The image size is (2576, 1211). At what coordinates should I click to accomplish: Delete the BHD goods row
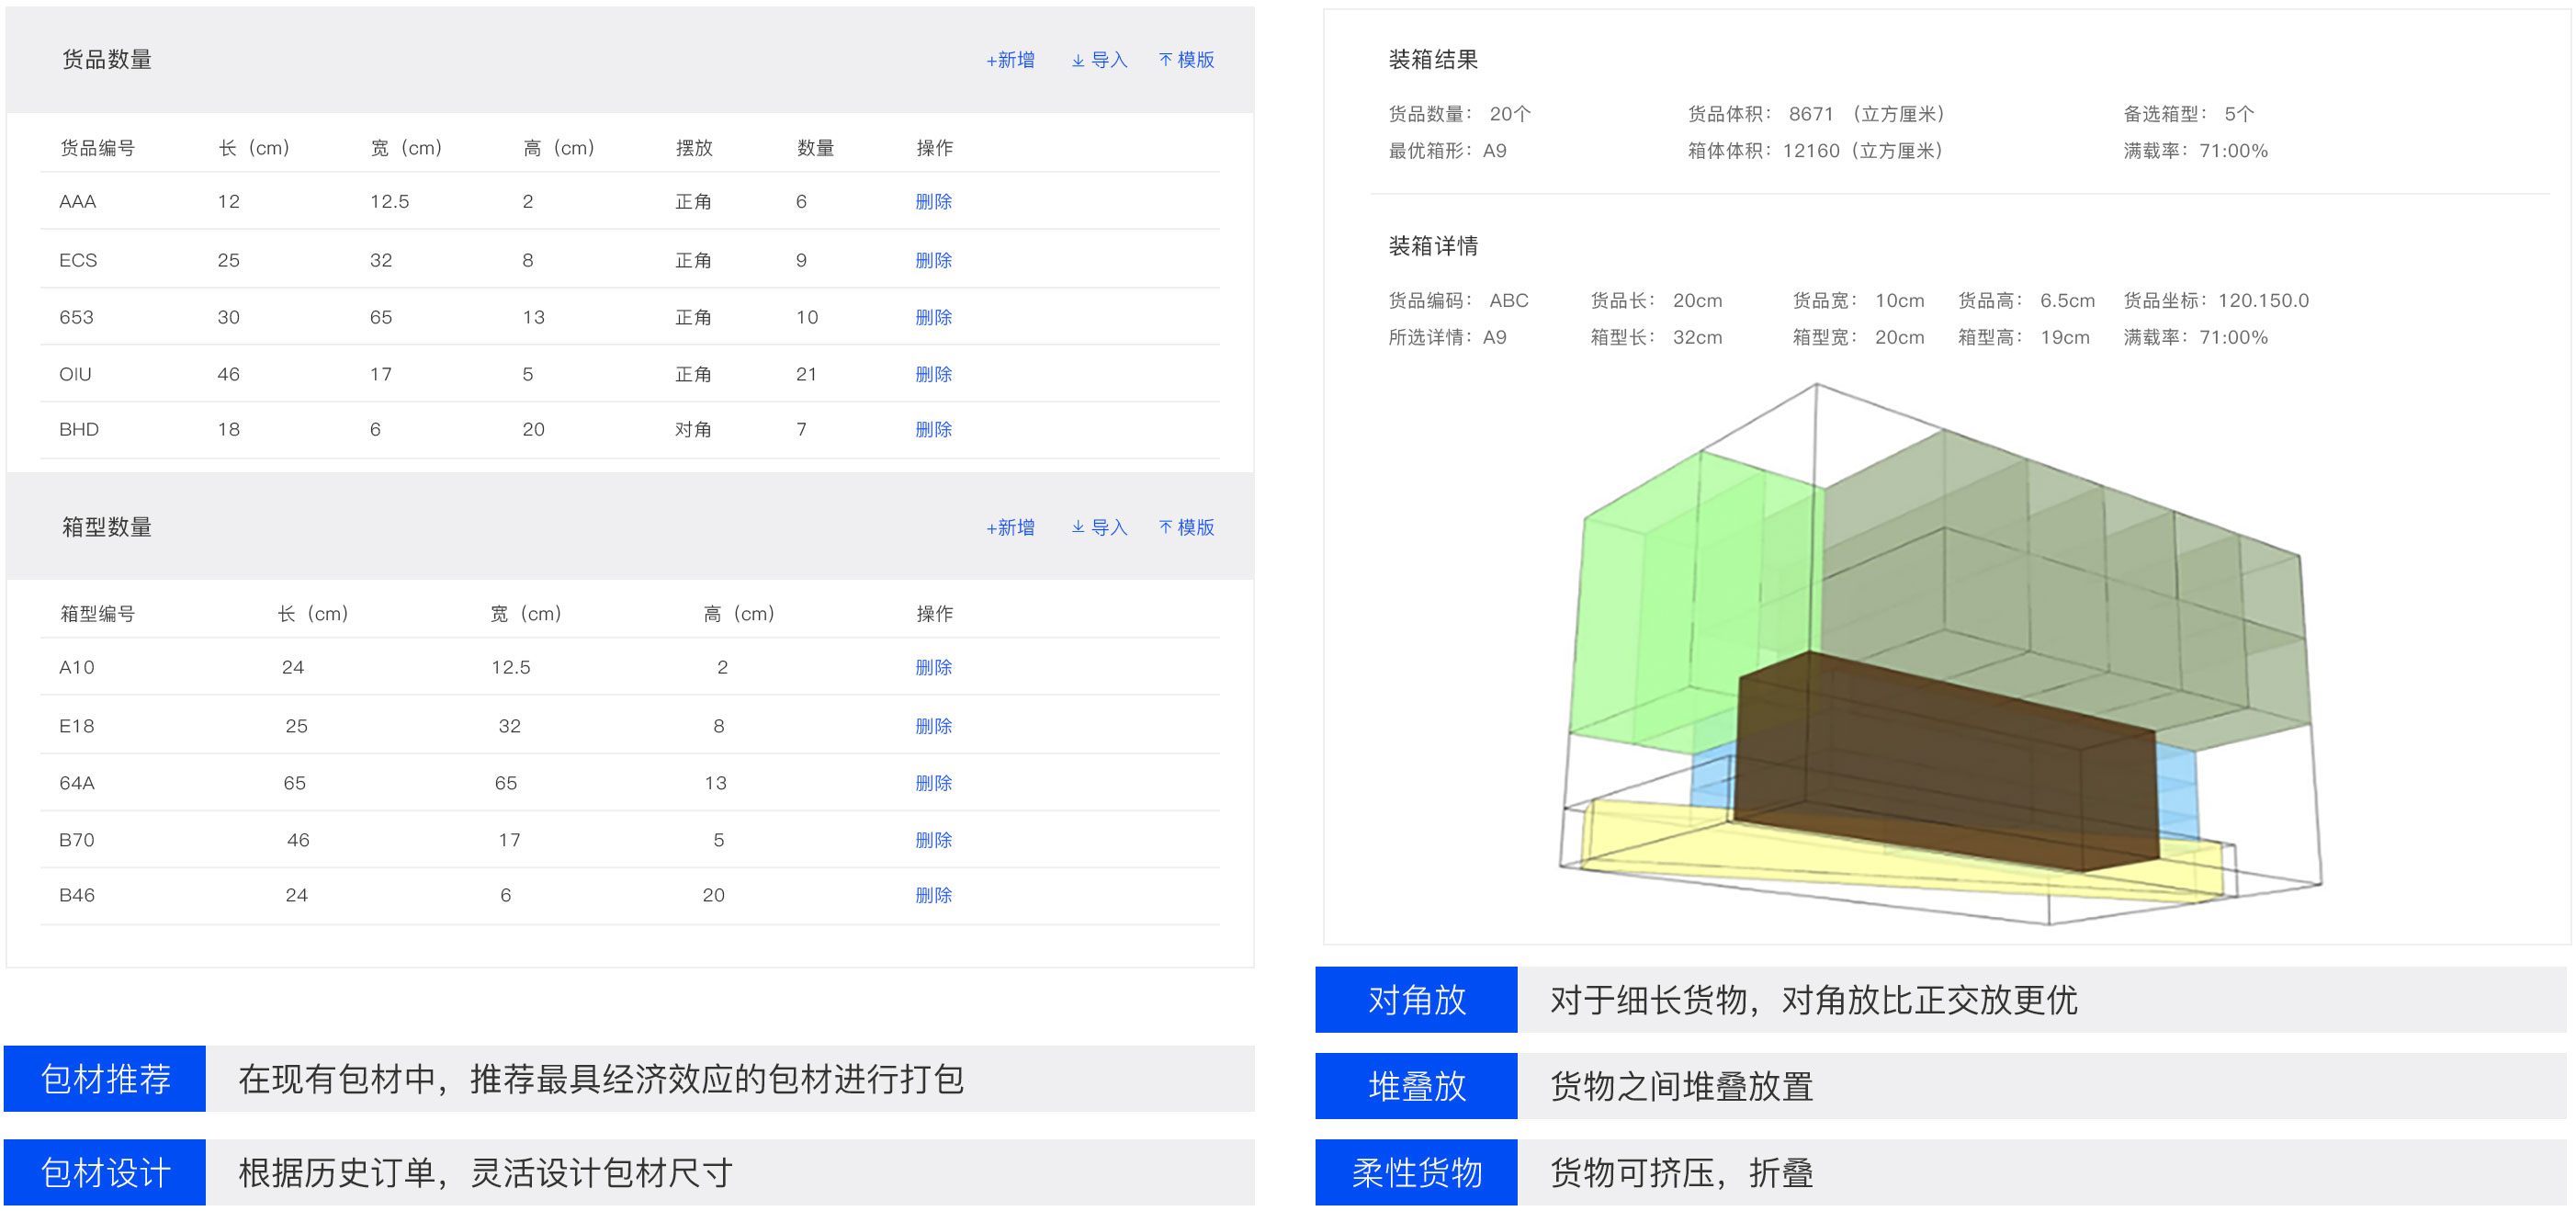coord(933,429)
